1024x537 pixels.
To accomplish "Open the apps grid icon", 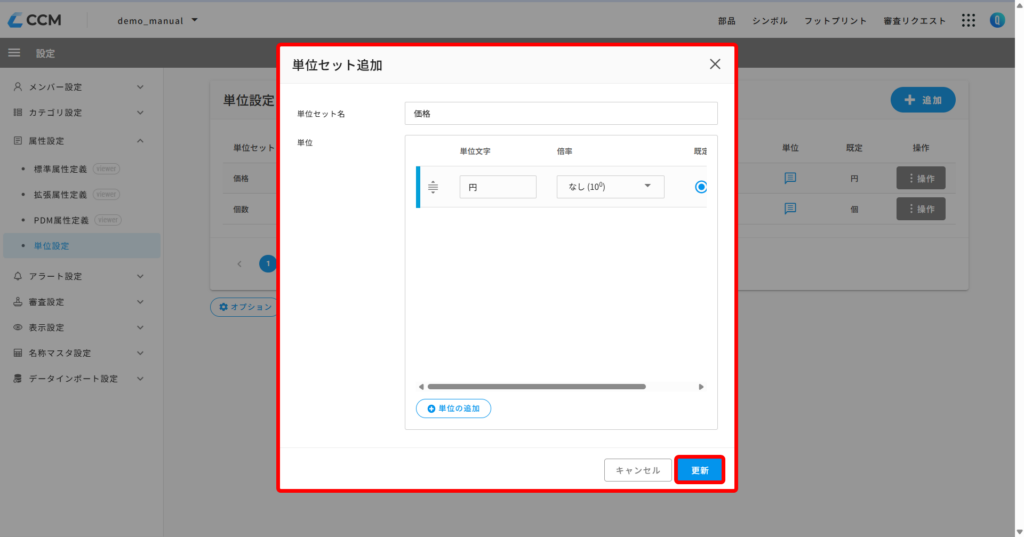I will (x=968, y=20).
